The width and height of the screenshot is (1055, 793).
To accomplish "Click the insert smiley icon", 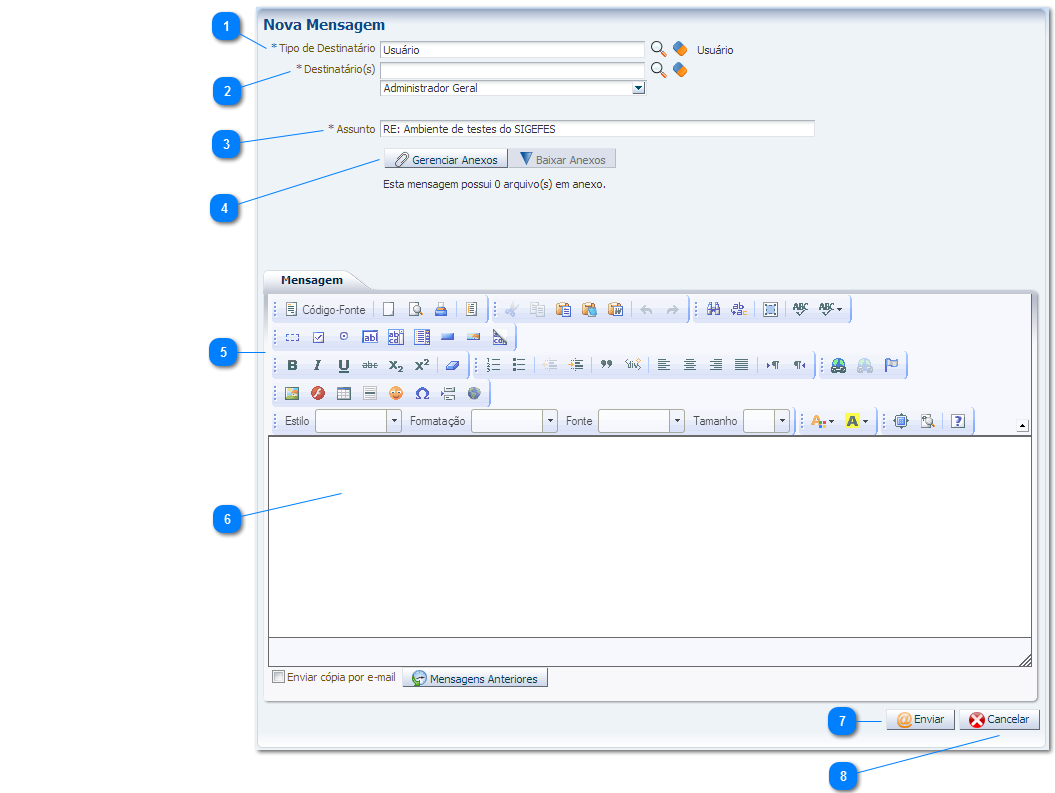I will pos(396,393).
